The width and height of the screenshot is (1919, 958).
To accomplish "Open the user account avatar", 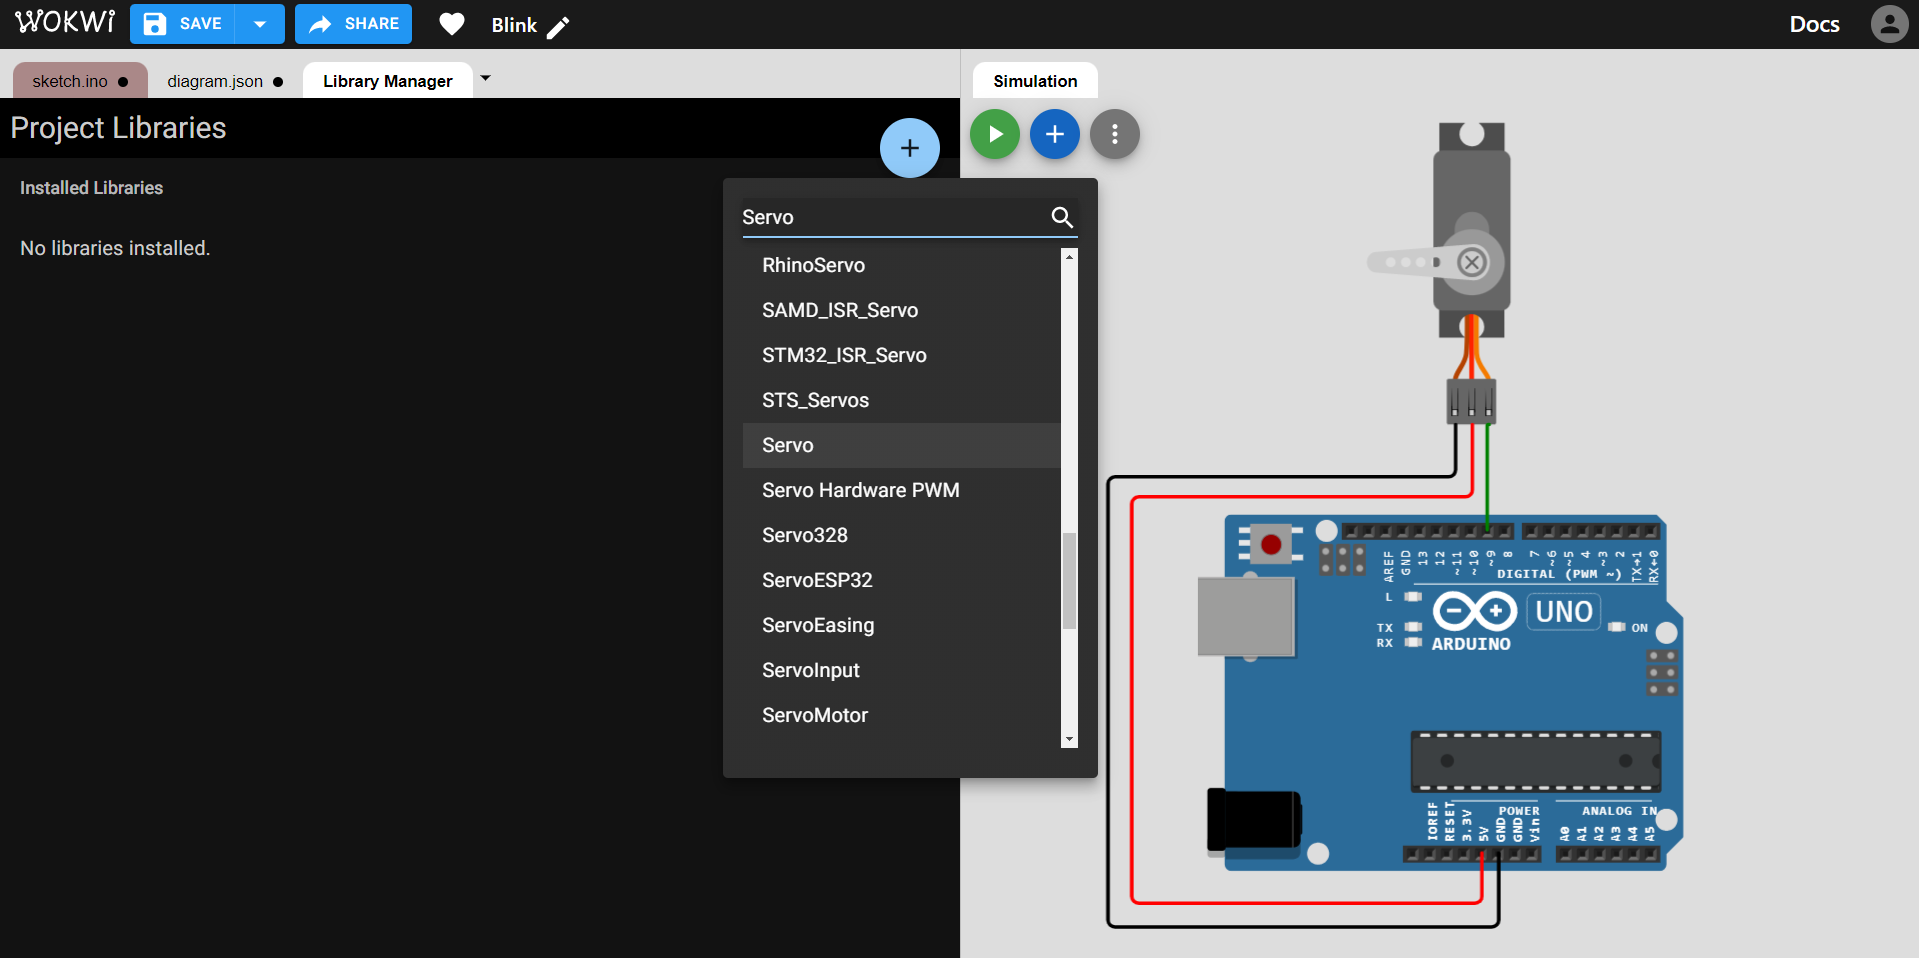I will pyautogui.click(x=1889, y=24).
